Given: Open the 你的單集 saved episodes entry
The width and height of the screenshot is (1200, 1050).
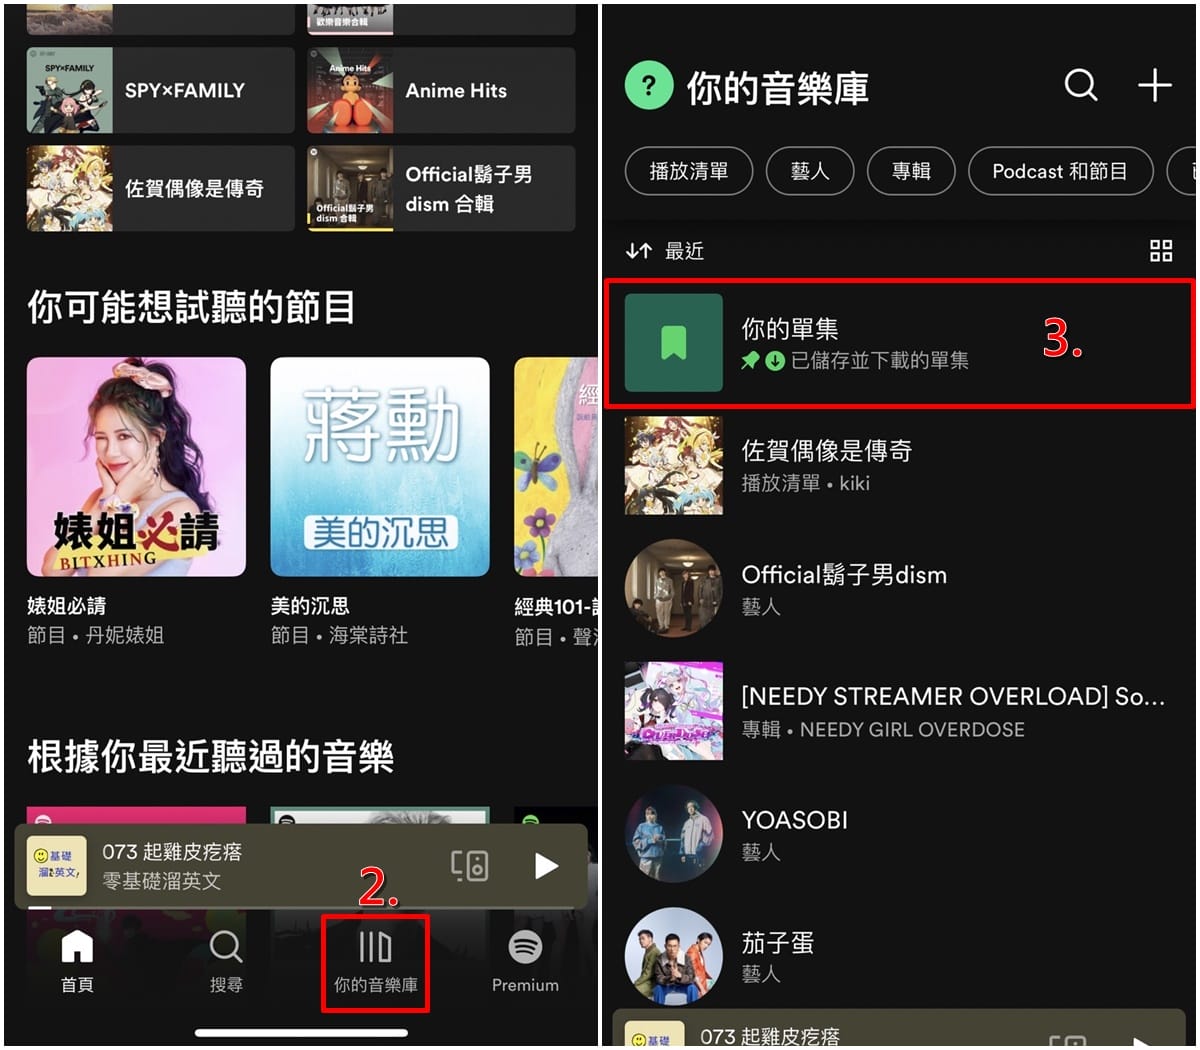Looking at the screenshot, I should 899,343.
